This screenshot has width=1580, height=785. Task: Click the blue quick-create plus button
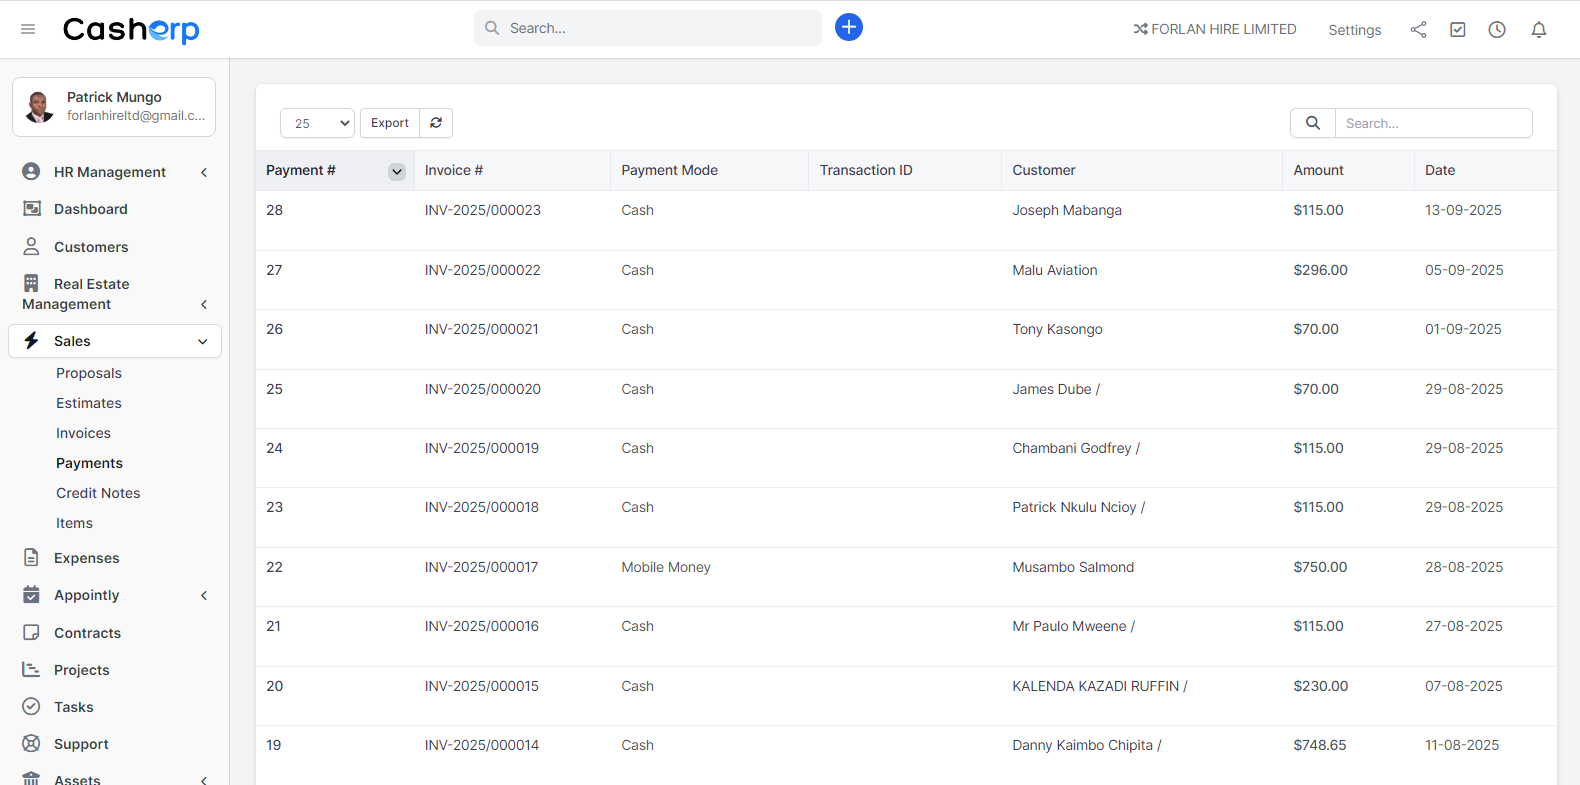pos(848,27)
